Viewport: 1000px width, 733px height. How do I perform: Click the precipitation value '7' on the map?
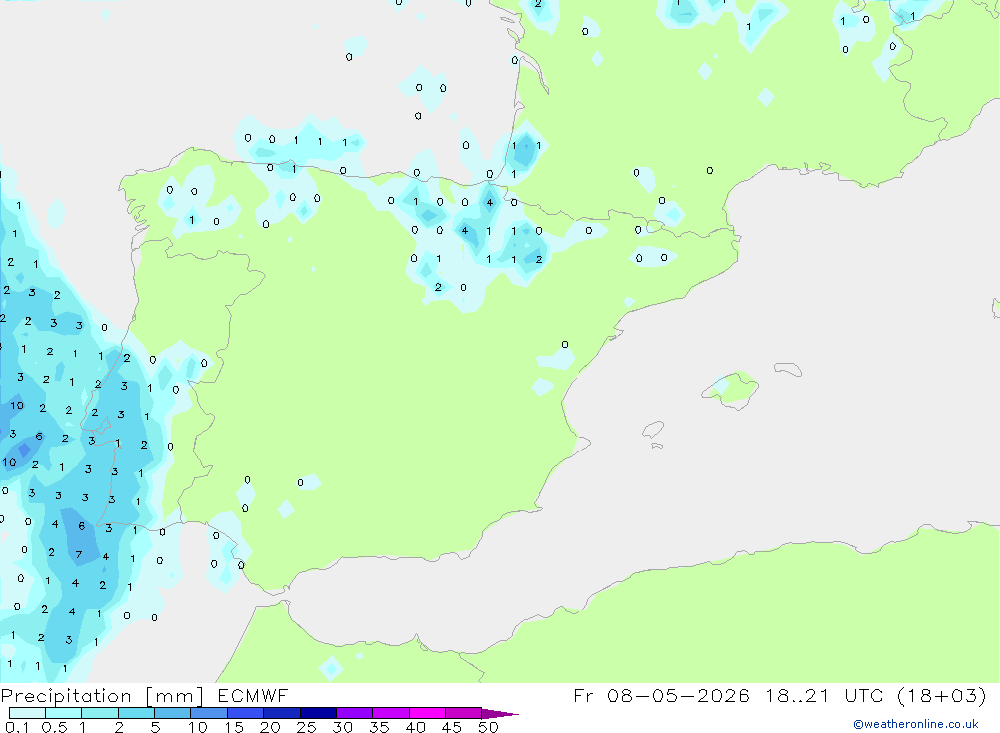(78, 554)
